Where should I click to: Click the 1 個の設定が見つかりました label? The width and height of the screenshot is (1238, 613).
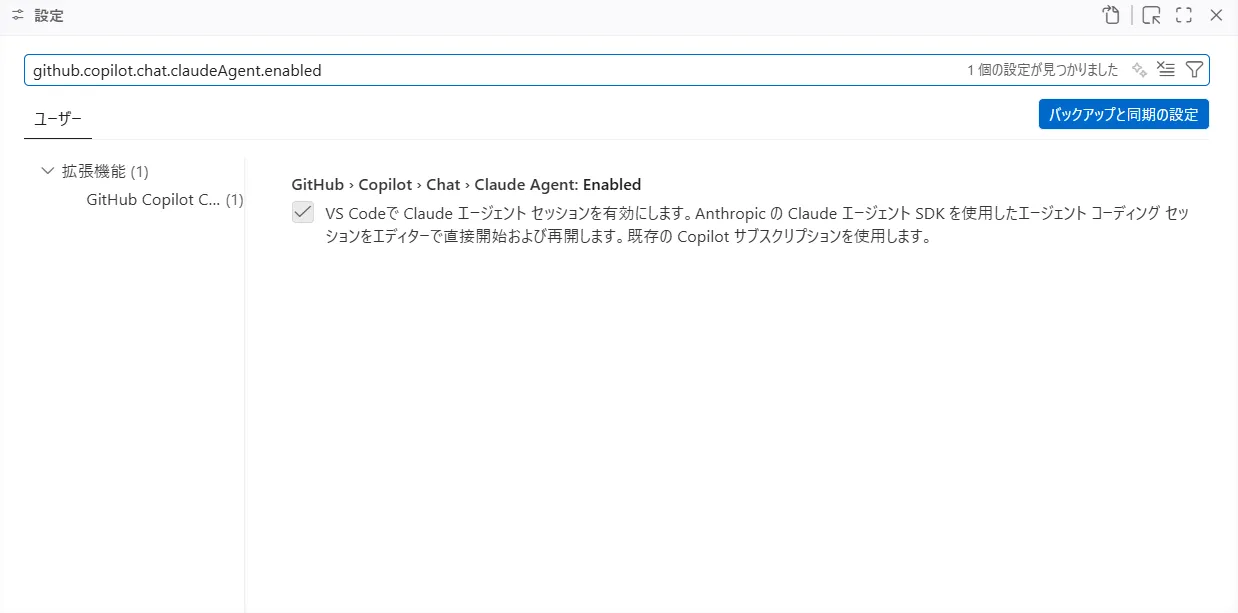[x=1042, y=70]
